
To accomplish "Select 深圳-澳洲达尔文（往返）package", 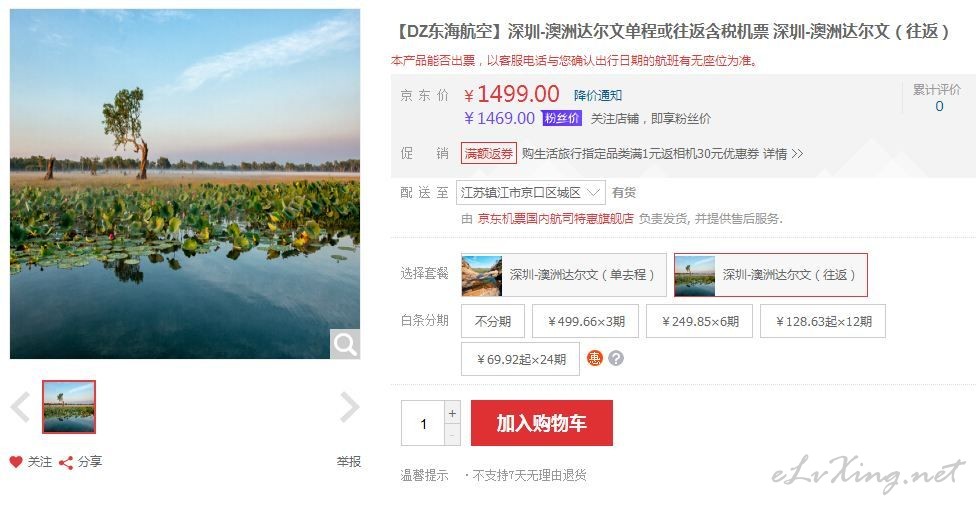I will [771, 274].
